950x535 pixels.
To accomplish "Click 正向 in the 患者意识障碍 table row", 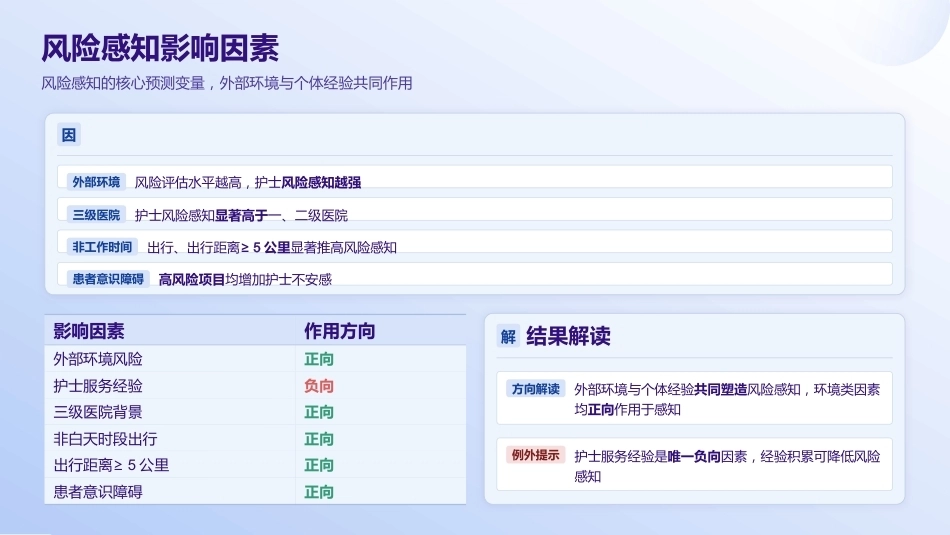I will point(319,492).
